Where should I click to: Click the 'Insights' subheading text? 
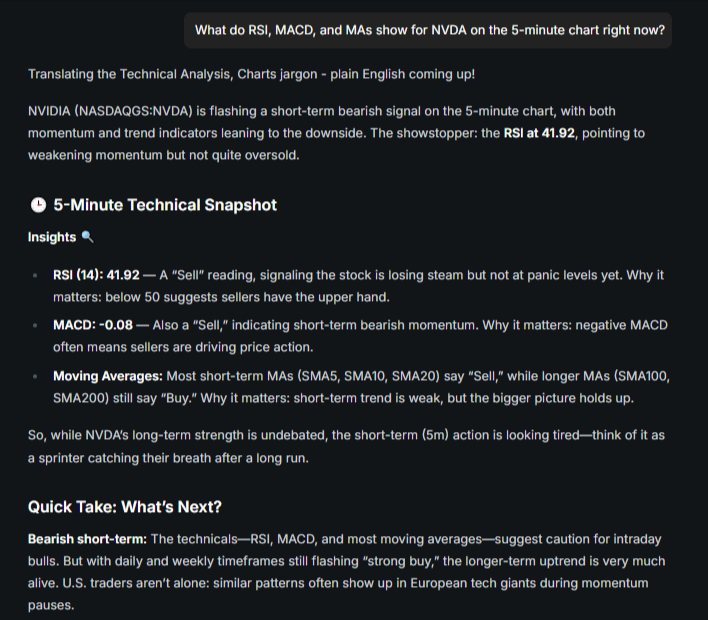52,237
